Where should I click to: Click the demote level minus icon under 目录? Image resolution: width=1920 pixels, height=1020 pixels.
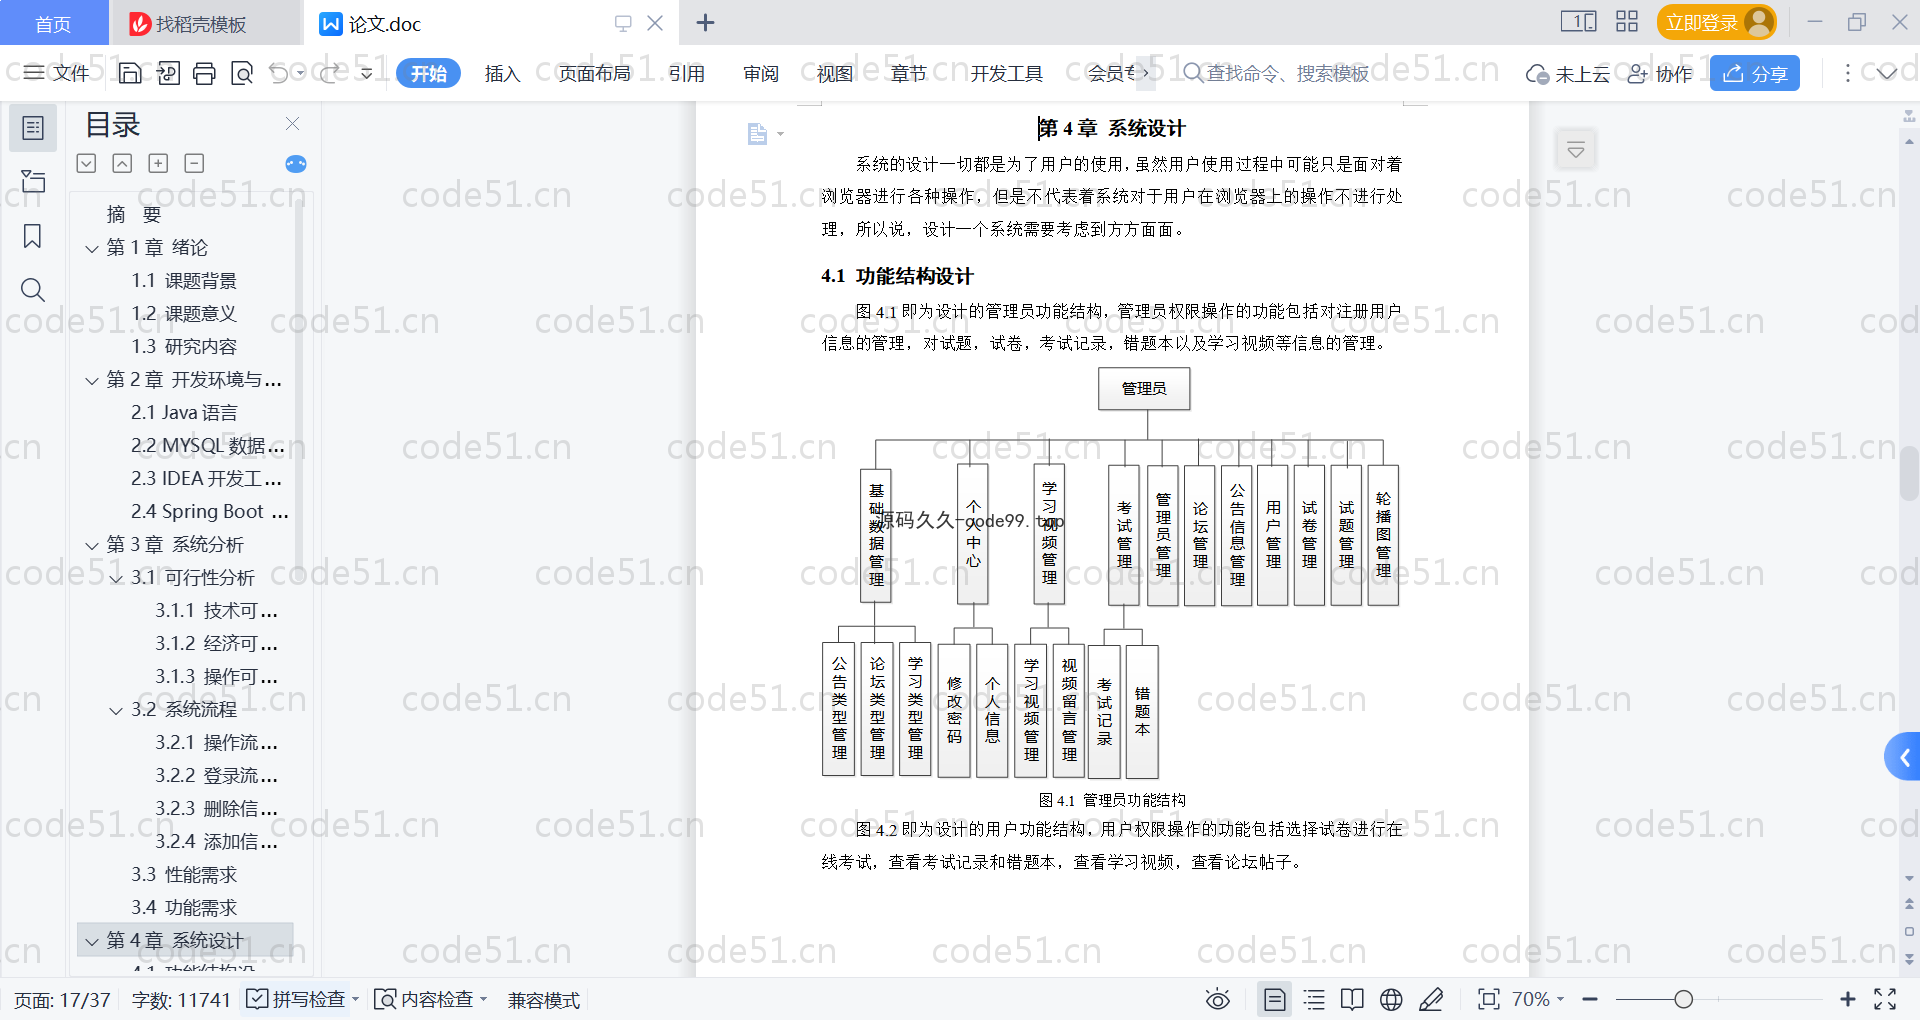click(195, 163)
